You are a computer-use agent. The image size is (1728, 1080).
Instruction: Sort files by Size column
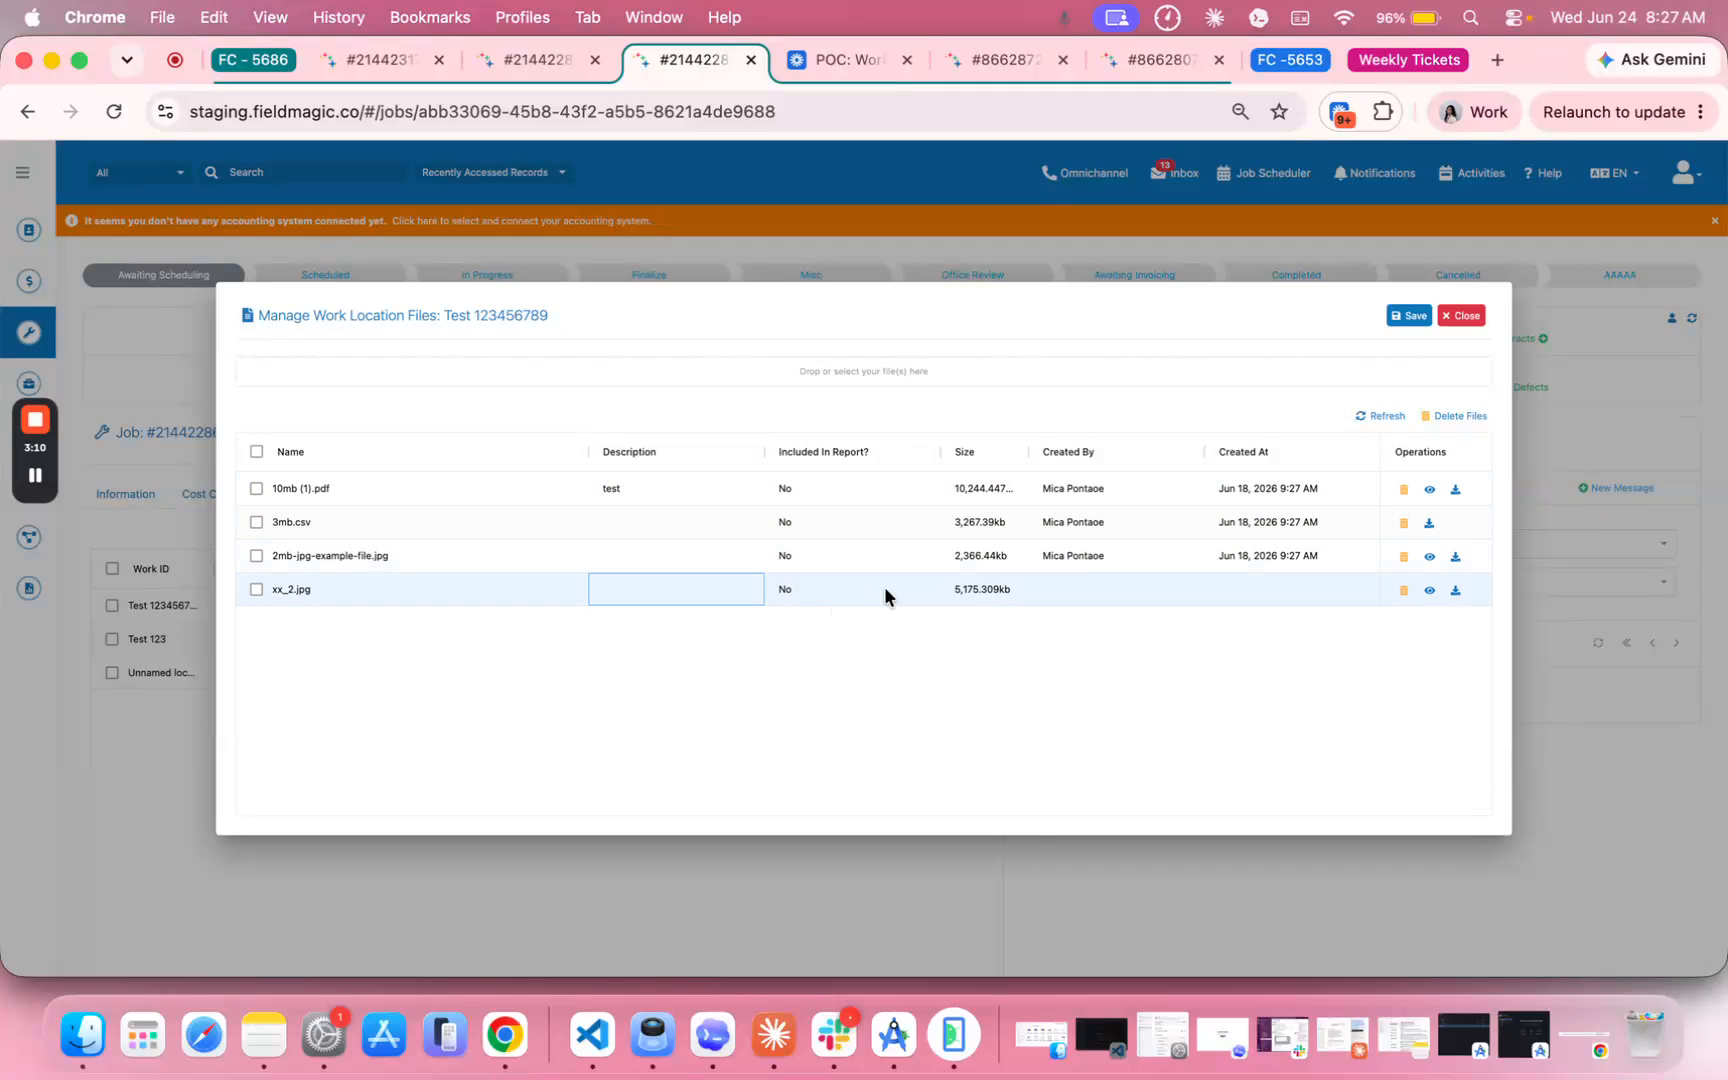click(964, 452)
